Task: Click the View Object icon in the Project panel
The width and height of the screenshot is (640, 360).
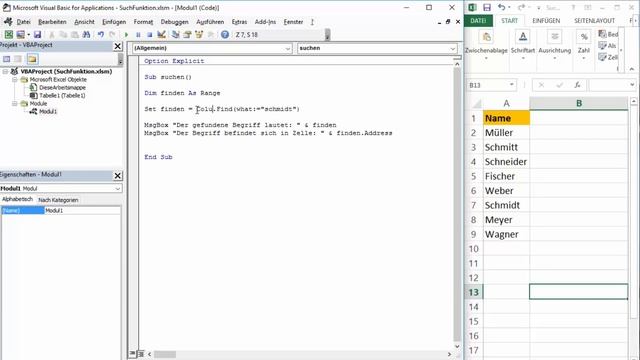Action: pyautogui.click(x=18, y=59)
